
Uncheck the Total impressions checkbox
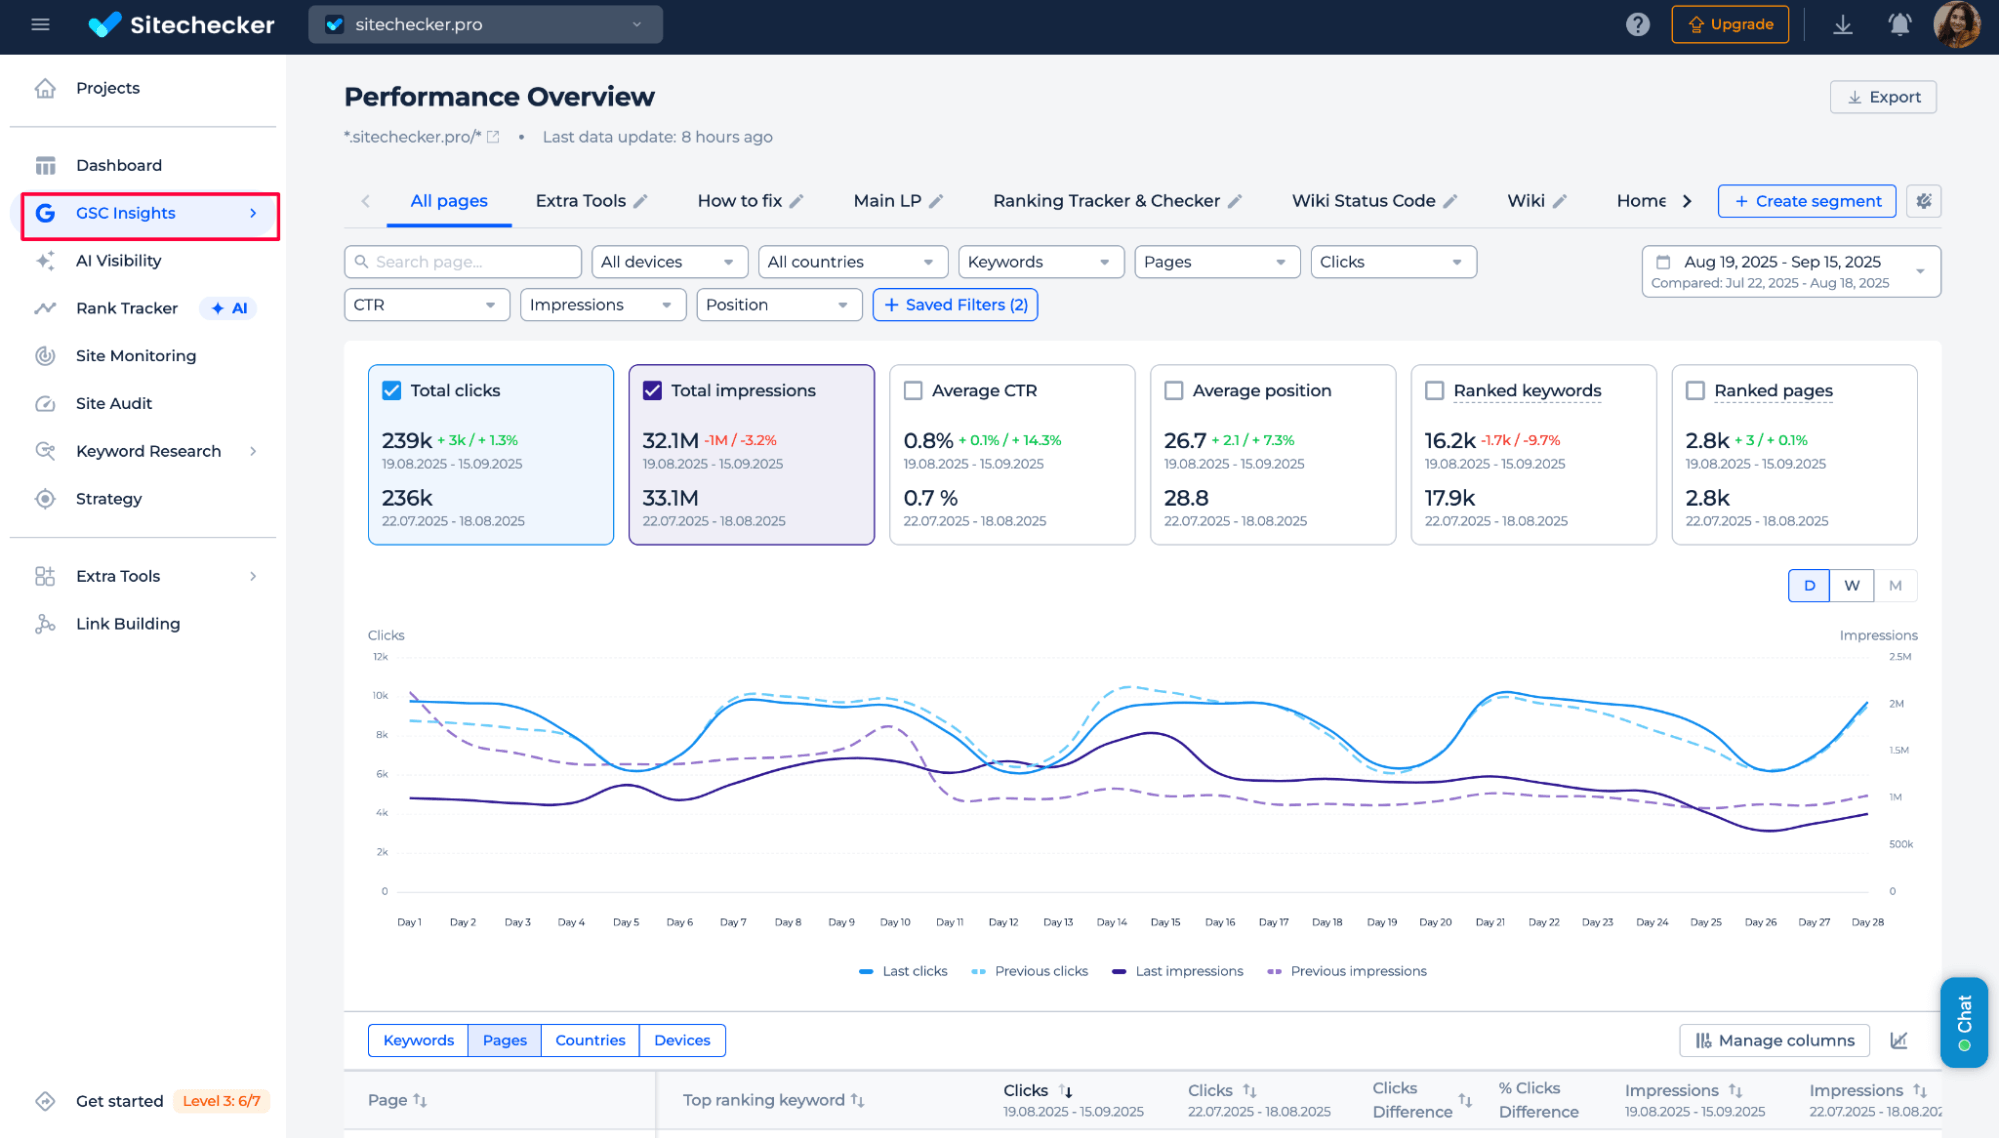point(652,391)
